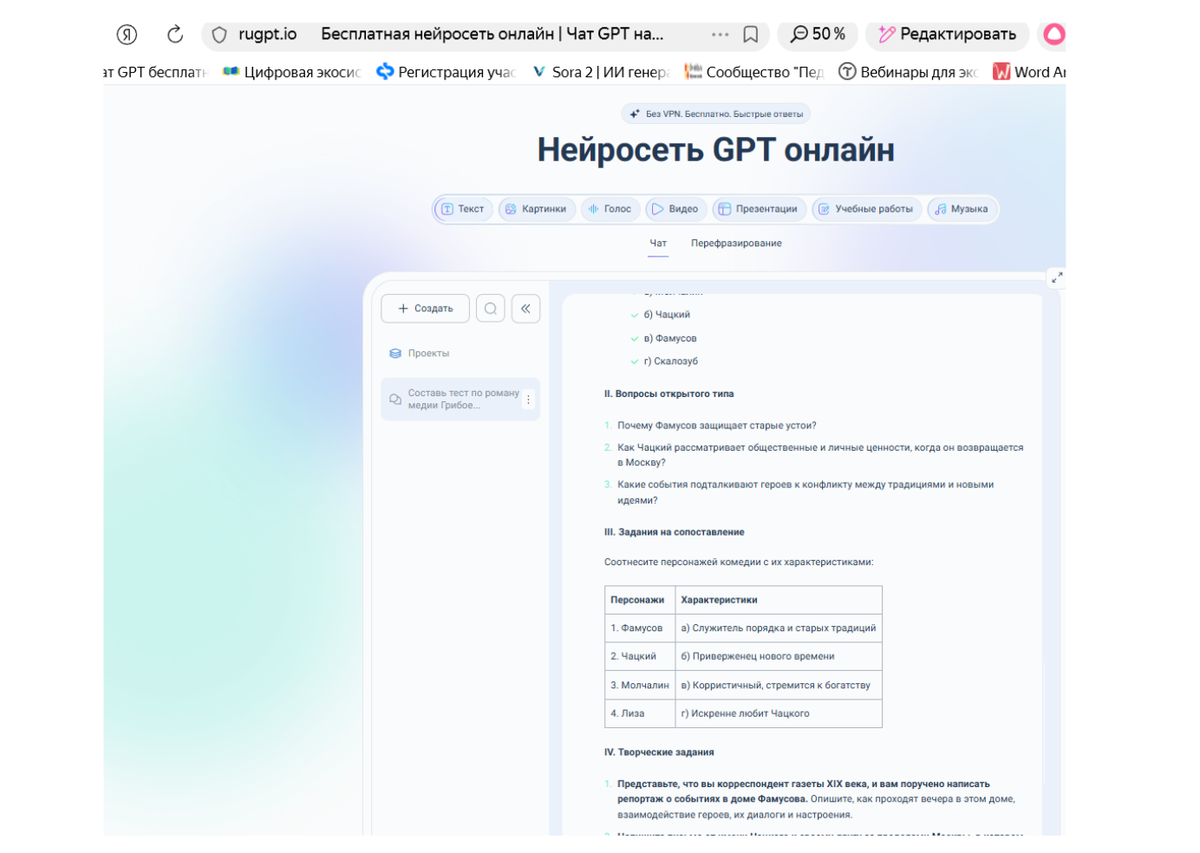Switch to the Видео mode

[x=674, y=209]
